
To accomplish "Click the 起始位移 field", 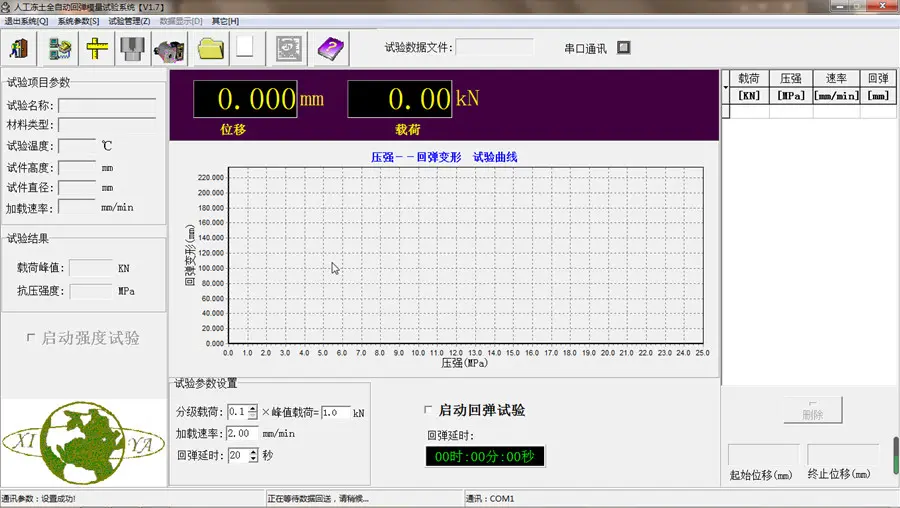I will [x=763, y=455].
